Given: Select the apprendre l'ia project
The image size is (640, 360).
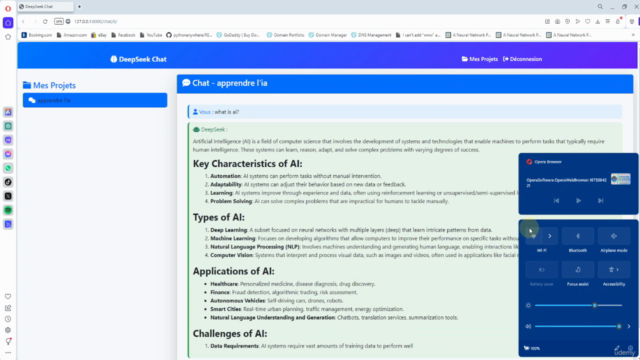Looking at the screenshot, I should (95, 100).
